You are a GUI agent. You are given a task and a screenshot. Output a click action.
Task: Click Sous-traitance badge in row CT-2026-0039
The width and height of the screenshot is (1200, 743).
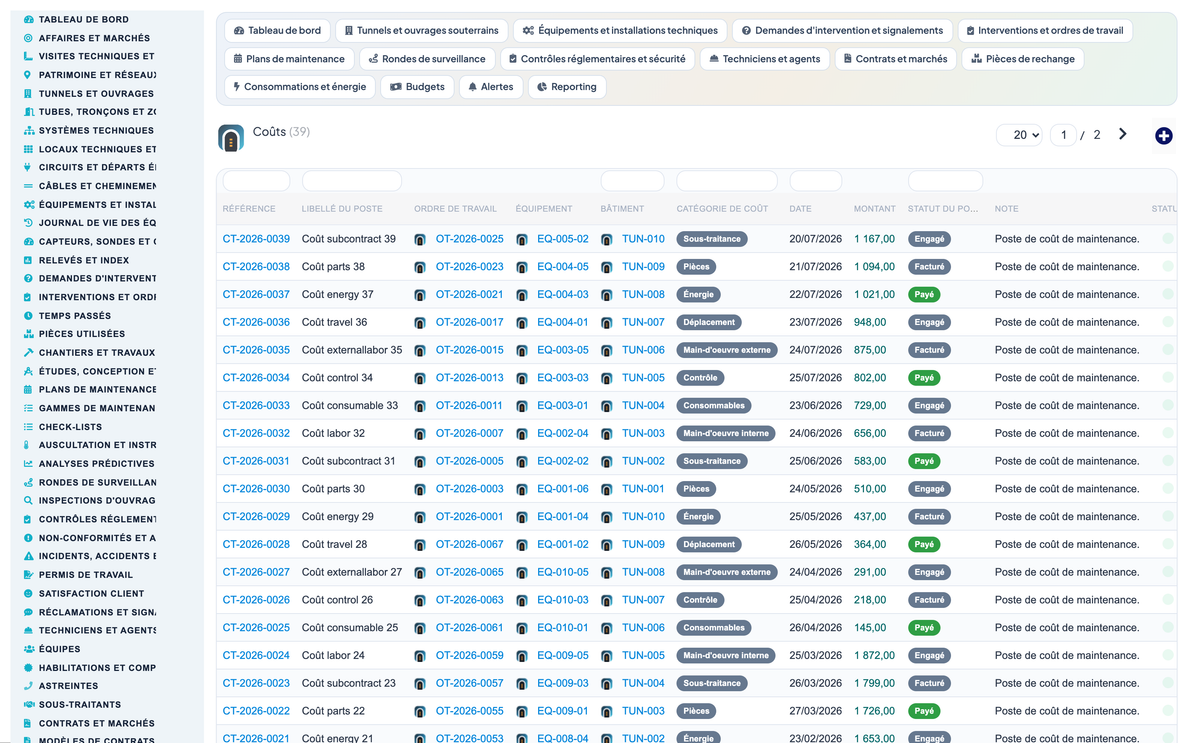point(712,239)
